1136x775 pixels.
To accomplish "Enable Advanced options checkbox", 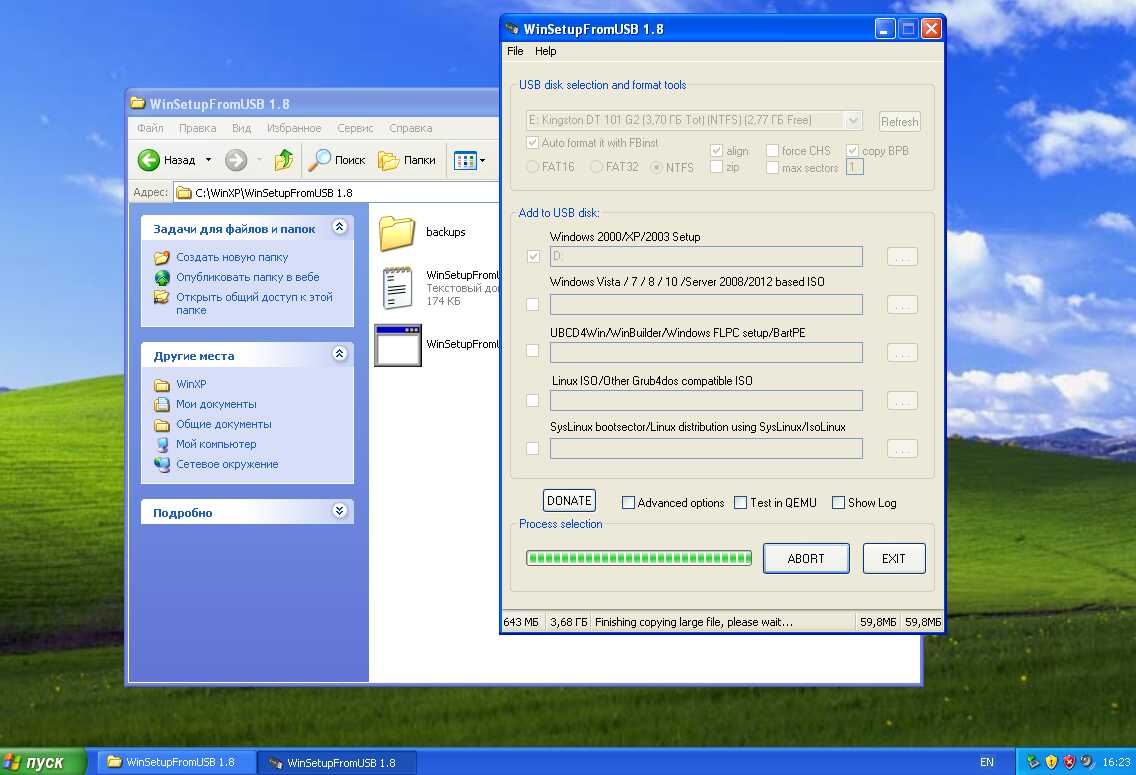I will [x=629, y=503].
